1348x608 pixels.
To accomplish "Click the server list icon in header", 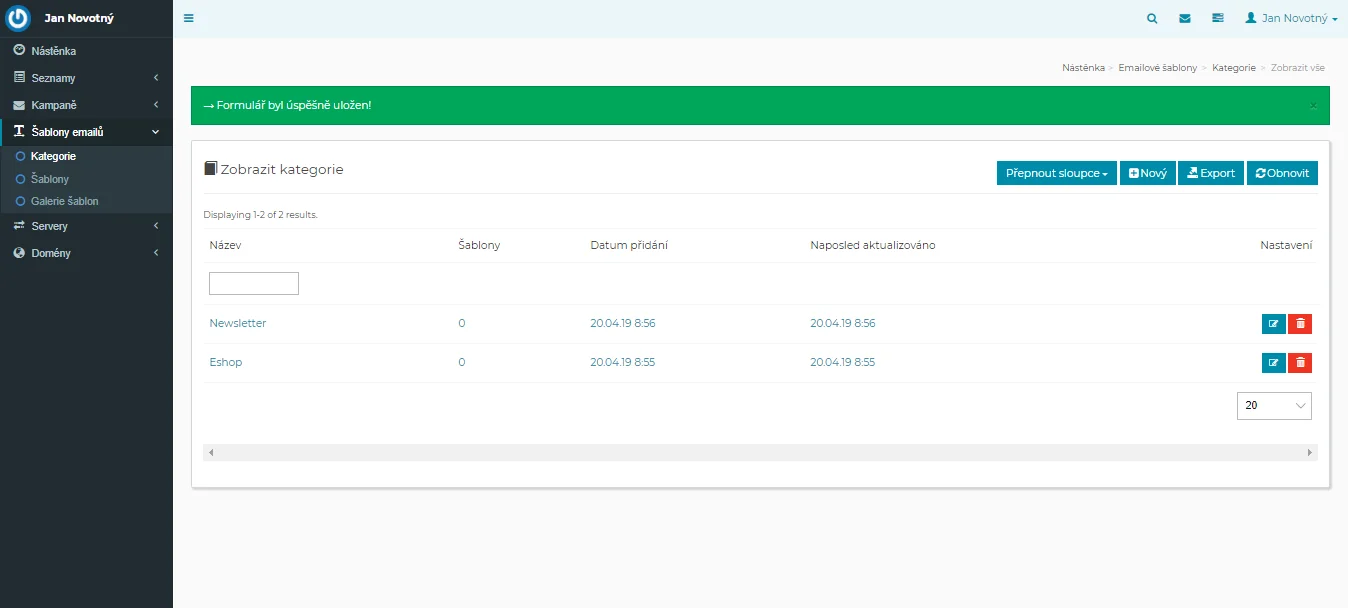I will [1217, 18].
